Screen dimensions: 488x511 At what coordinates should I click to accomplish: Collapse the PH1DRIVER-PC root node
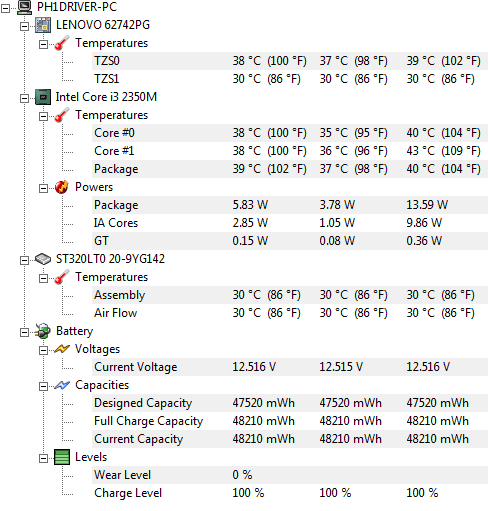pyautogui.click(x=6, y=8)
